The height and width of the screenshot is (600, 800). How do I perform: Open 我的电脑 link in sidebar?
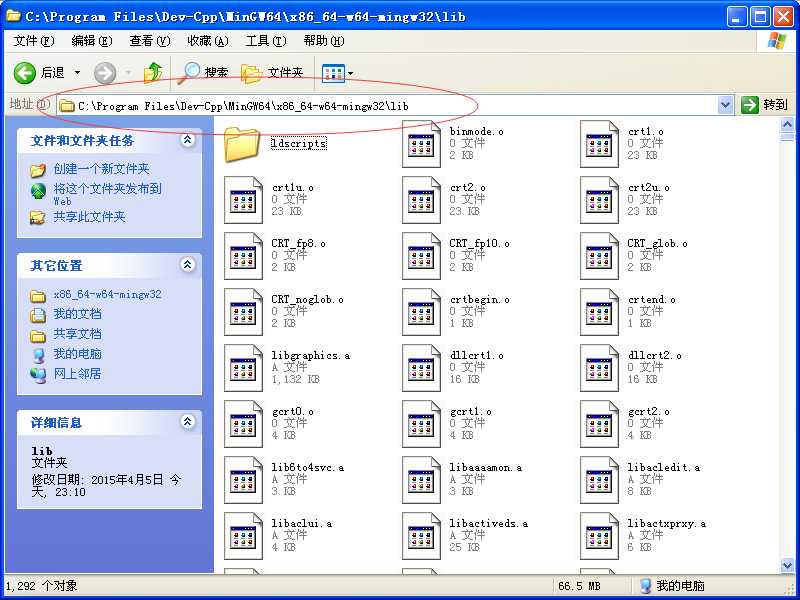pos(77,354)
